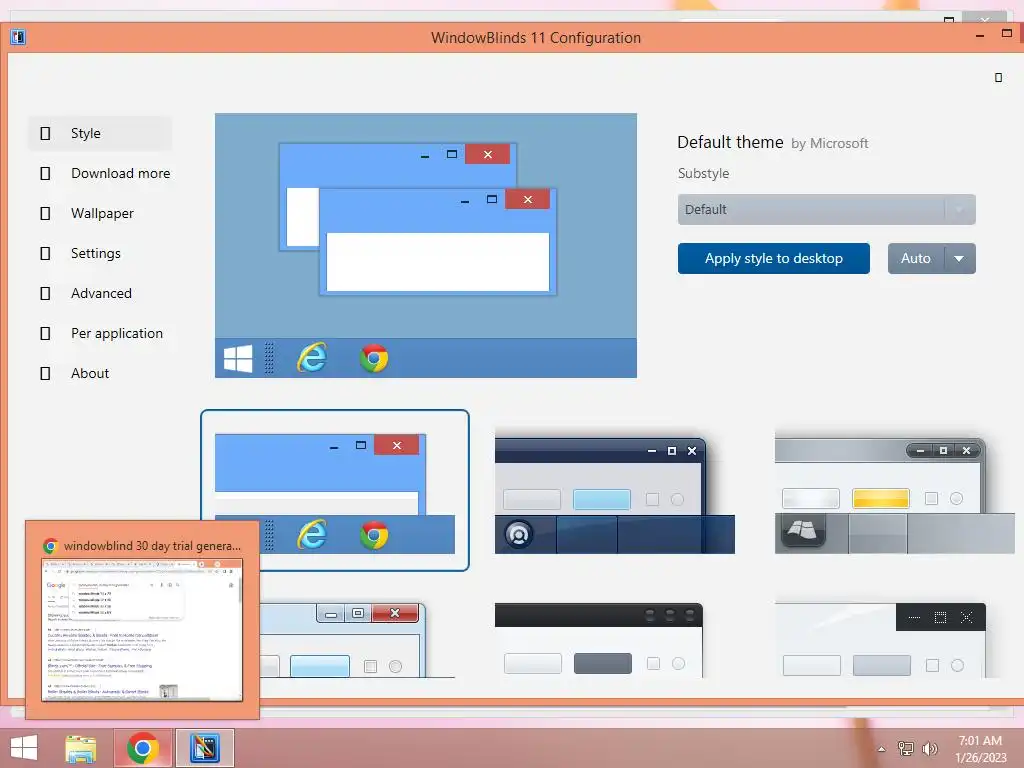Minimize the WindowBlinds Configuration window

click(x=980, y=35)
